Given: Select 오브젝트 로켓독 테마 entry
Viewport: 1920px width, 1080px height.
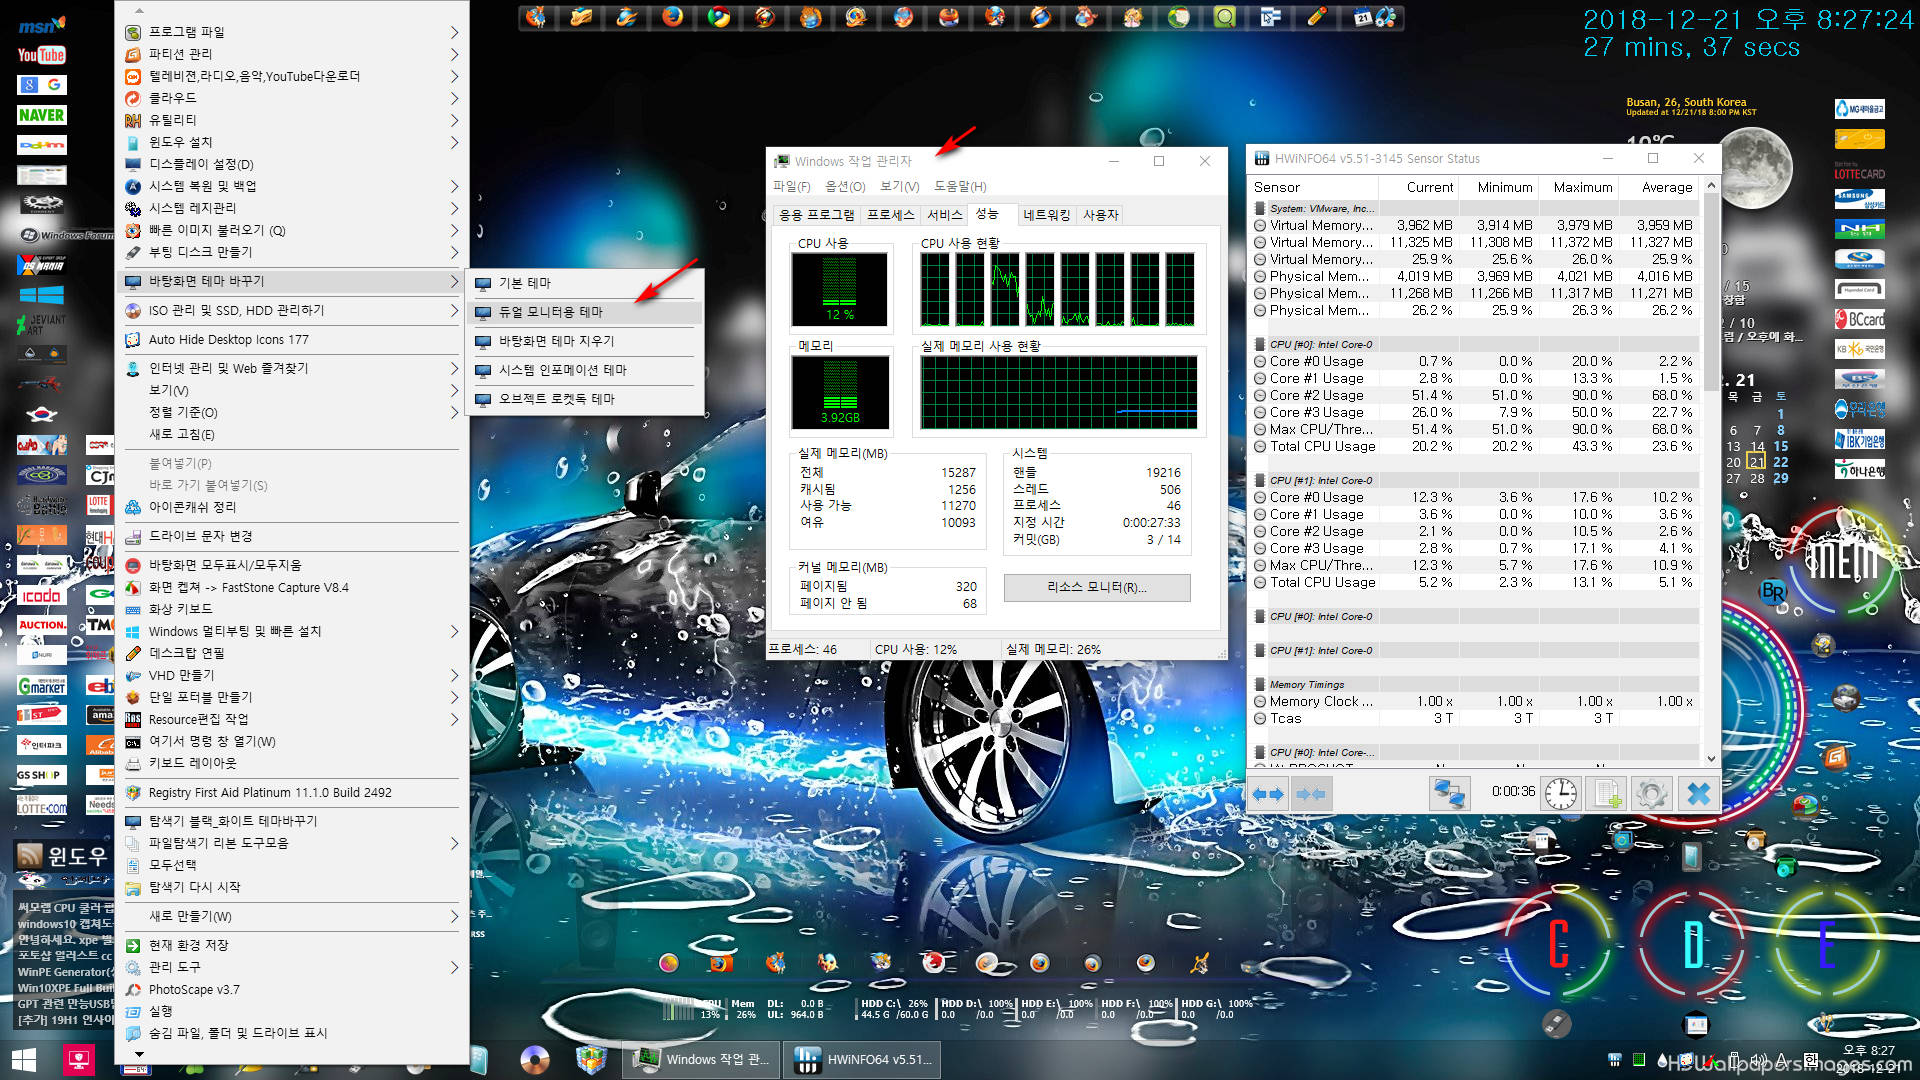Looking at the screenshot, I should tap(585, 399).
